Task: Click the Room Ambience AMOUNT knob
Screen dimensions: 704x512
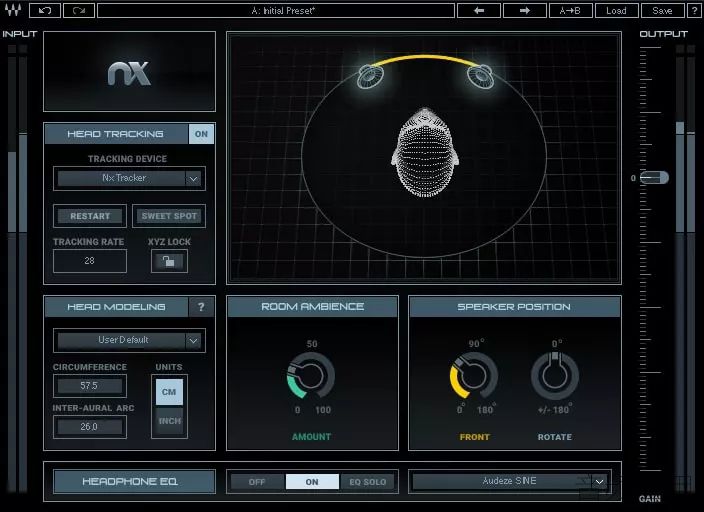Action: point(311,375)
